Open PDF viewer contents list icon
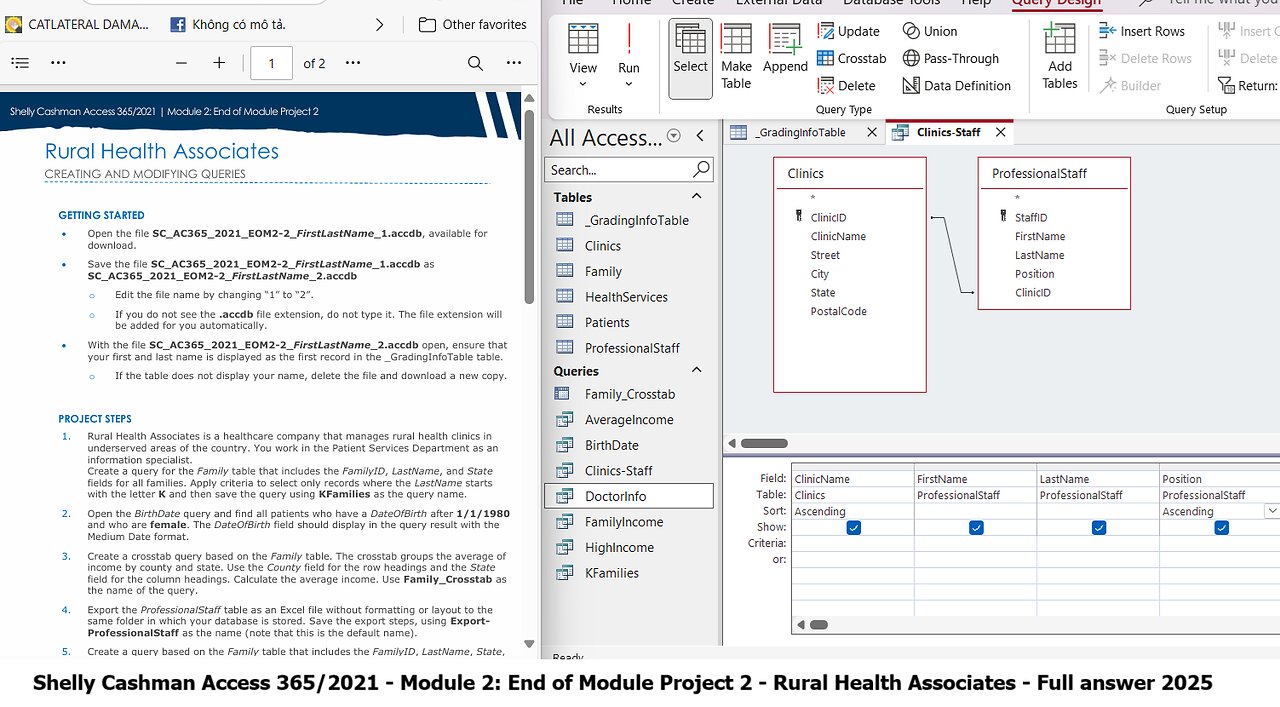 (x=20, y=63)
